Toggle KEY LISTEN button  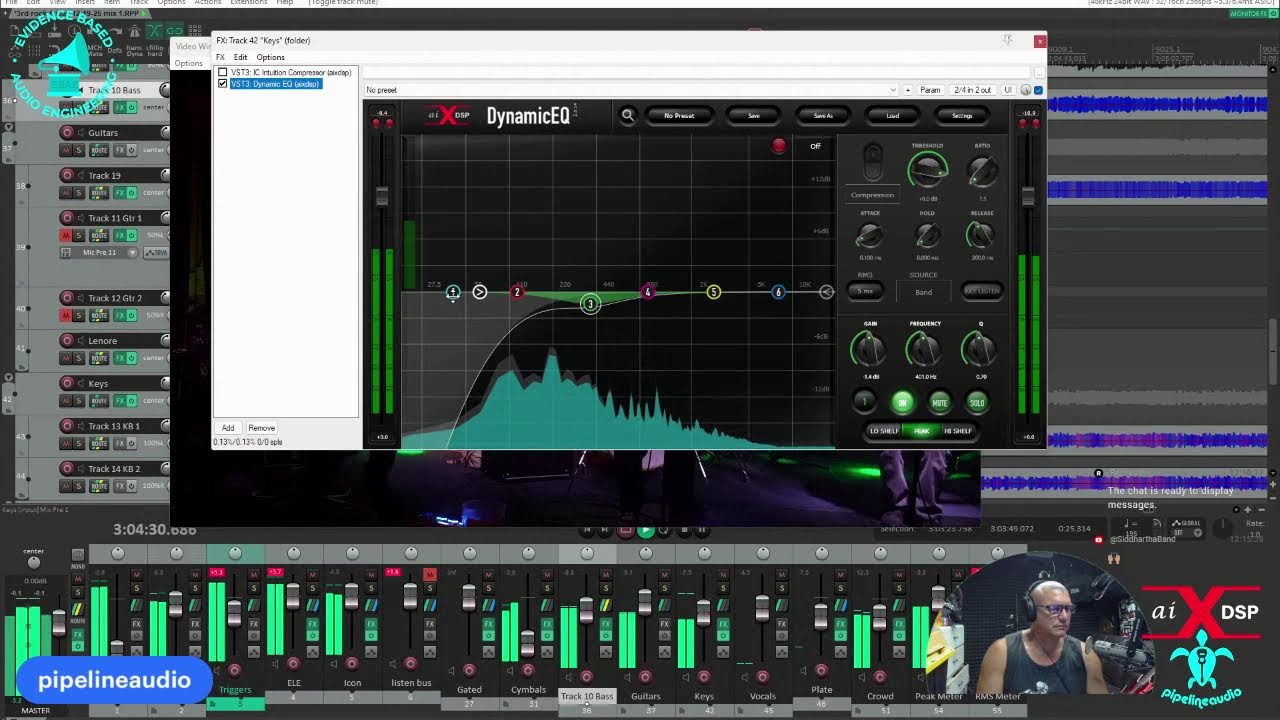coord(981,291)
